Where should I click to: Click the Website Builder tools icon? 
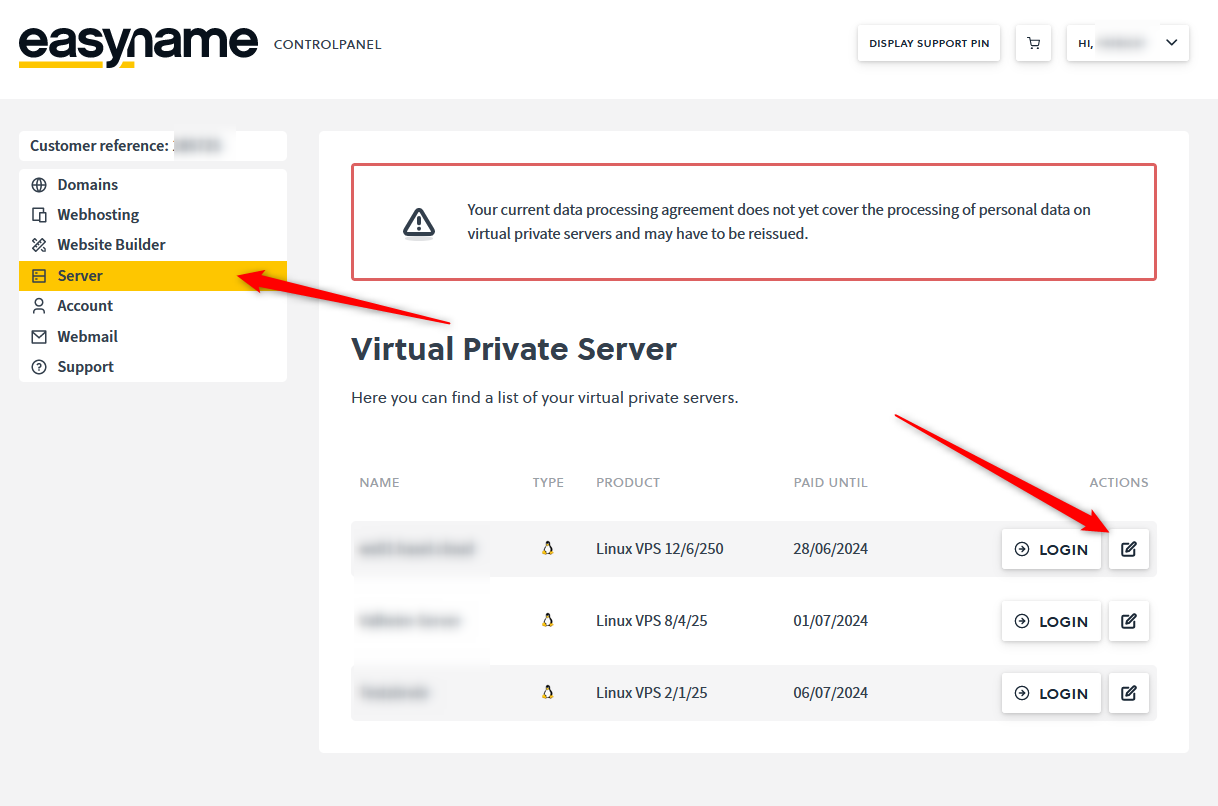(x=39, y=245)
